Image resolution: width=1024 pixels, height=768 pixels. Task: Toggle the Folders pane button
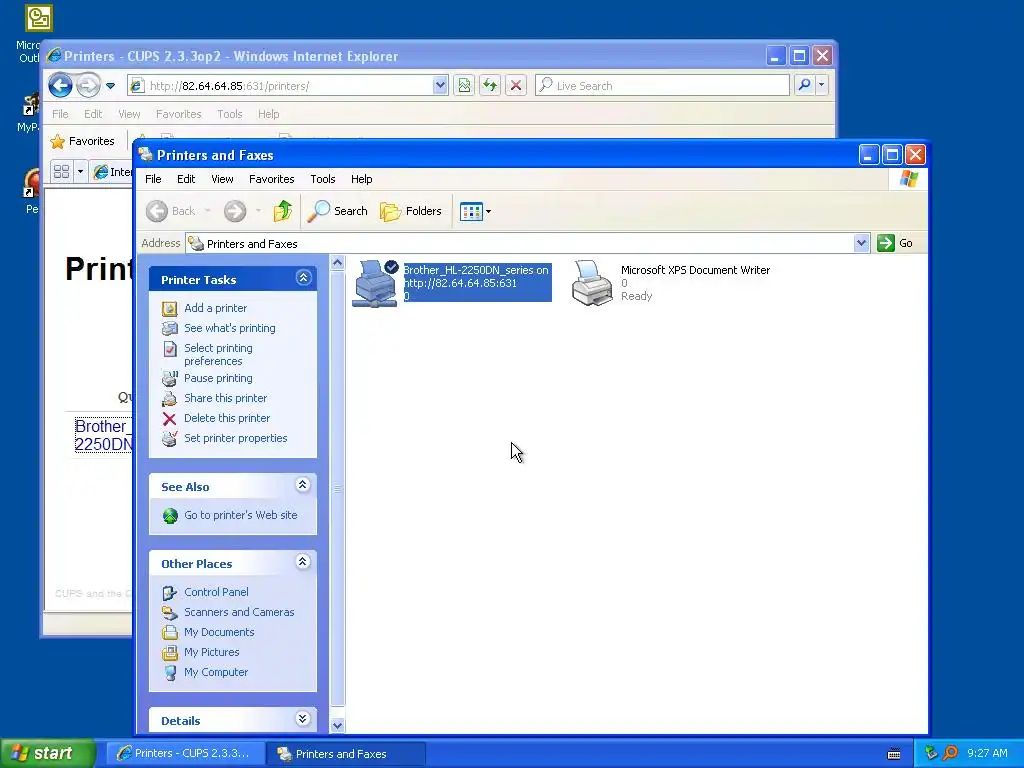411,211
